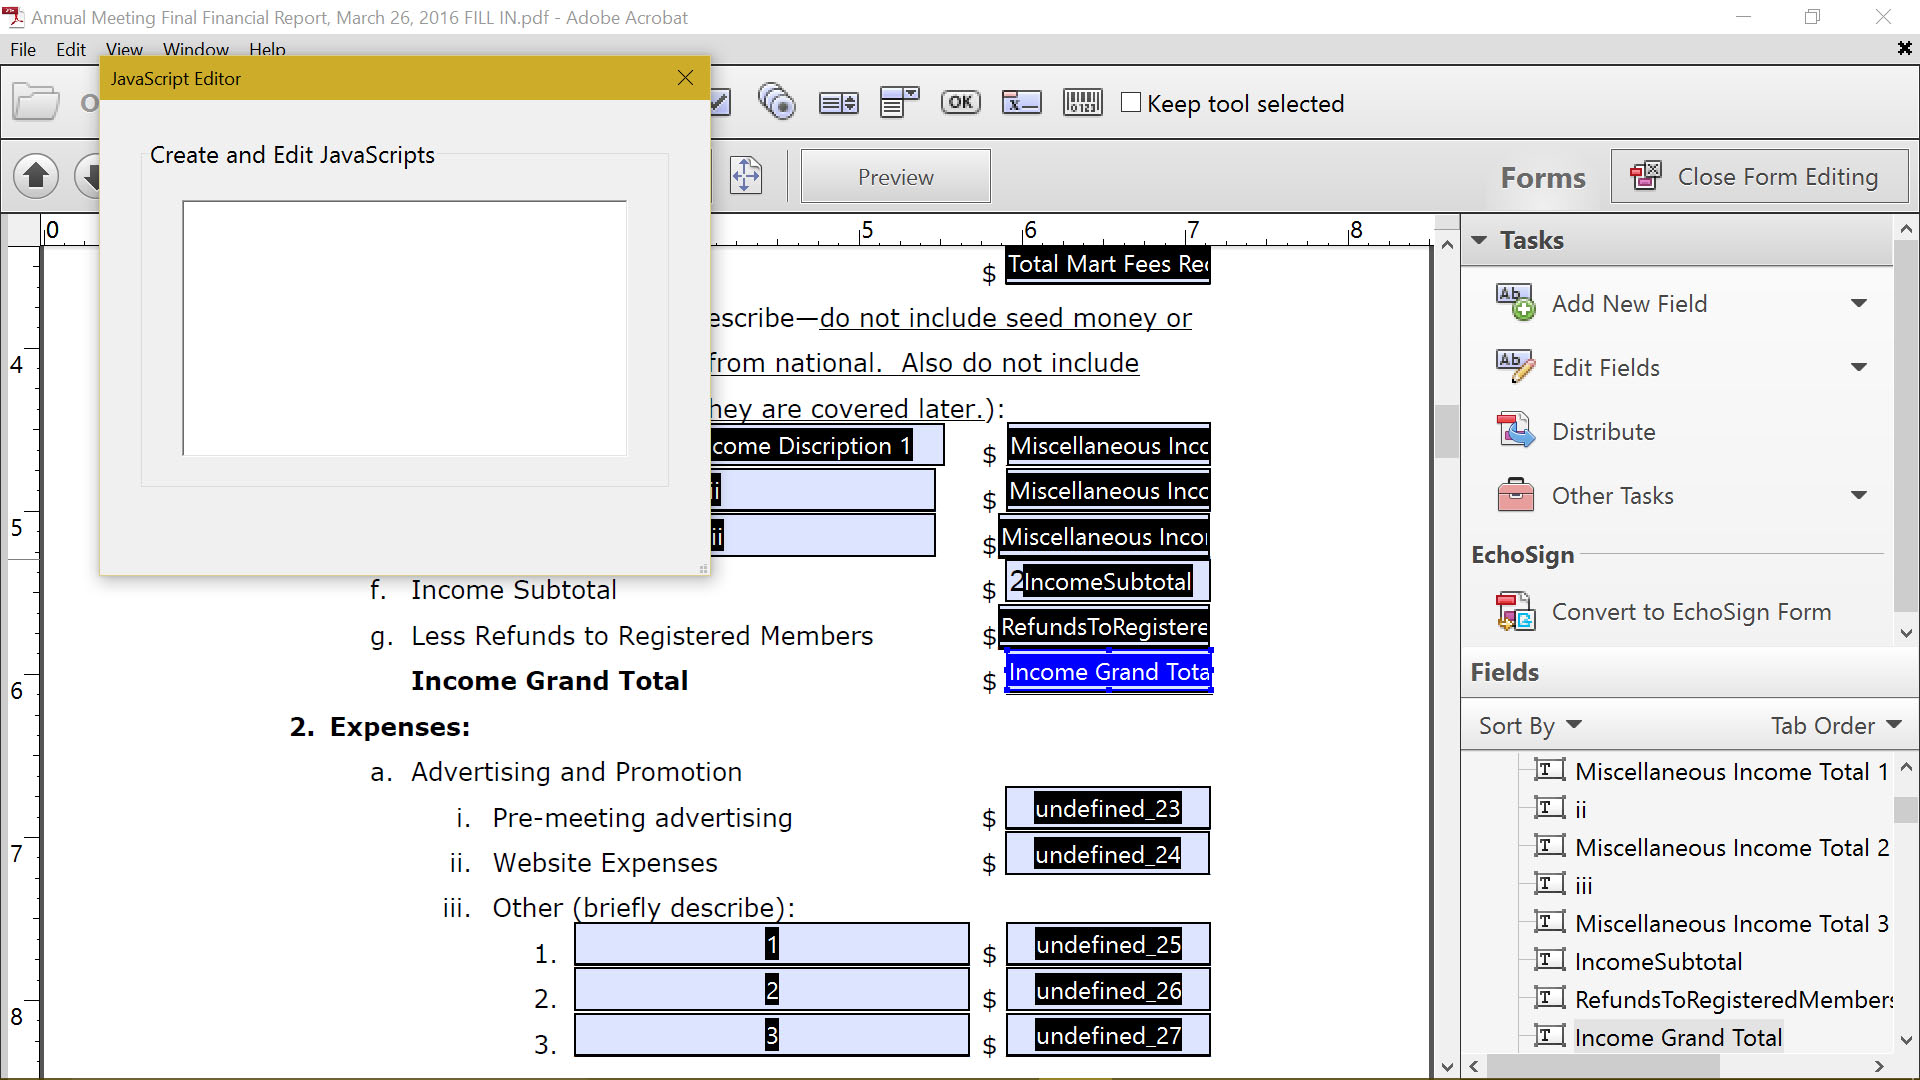This screenshot has width=1920, height=1080.
Task: Open the Tab Order dropdown
Action: [x=1836, y=725]
